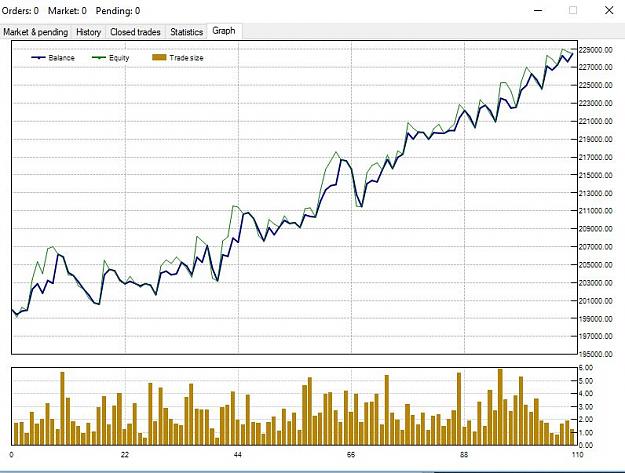Viewport: 625px width, 473px height.
Task: Click the 211000.00 axis value
Action: (596, 210)
